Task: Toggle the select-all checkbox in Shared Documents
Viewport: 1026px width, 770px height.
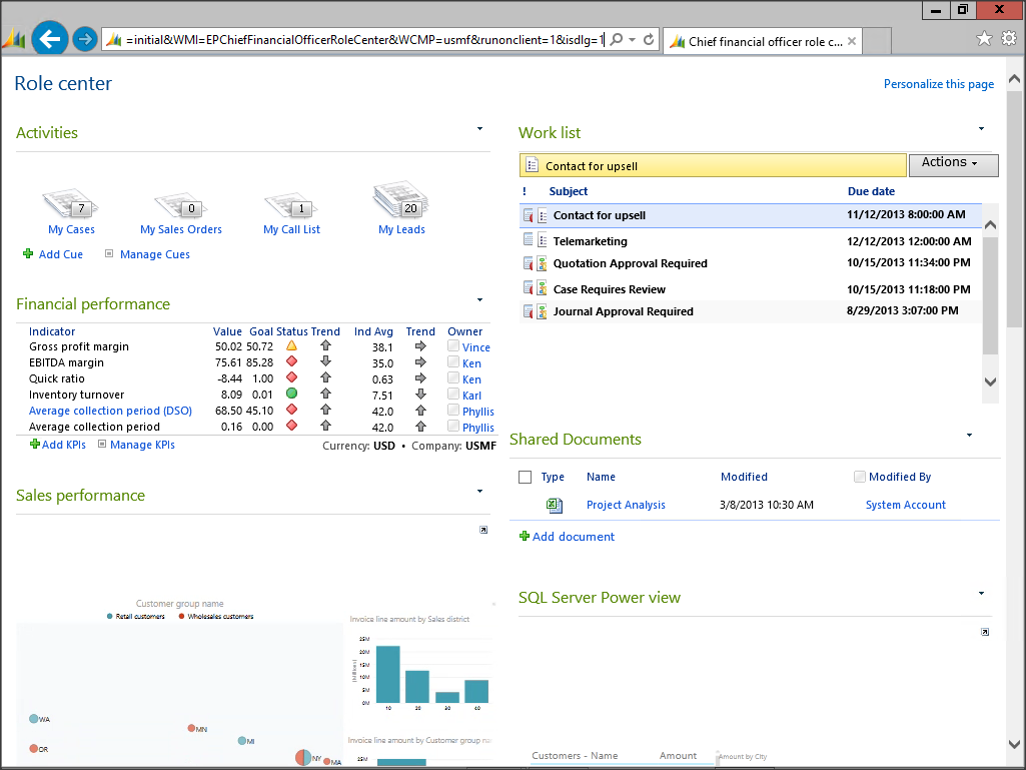Action: 525,477
